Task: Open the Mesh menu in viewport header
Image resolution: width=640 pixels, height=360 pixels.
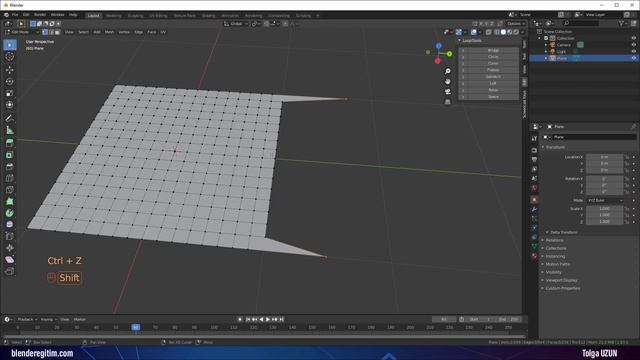Action: pos(109,32)
